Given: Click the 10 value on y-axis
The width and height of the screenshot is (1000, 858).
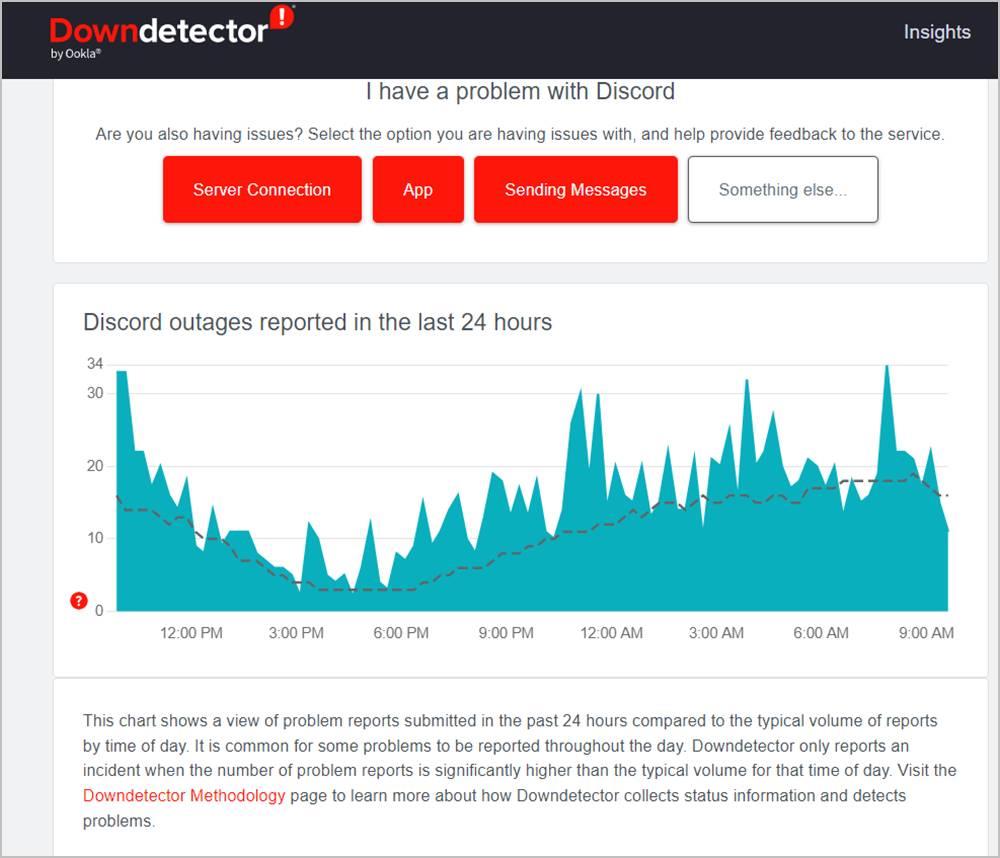Looking at the screenshot, I should (95, 538).
